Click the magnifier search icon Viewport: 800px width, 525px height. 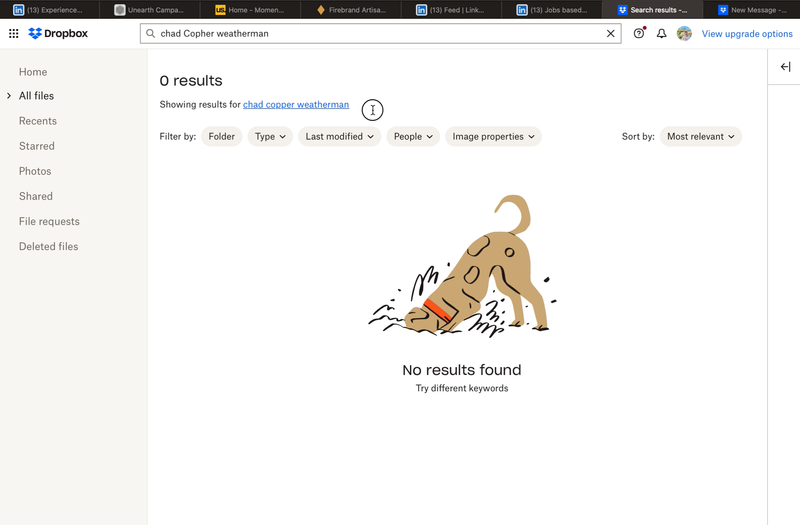pyautogui.click(x=151, y=33)
